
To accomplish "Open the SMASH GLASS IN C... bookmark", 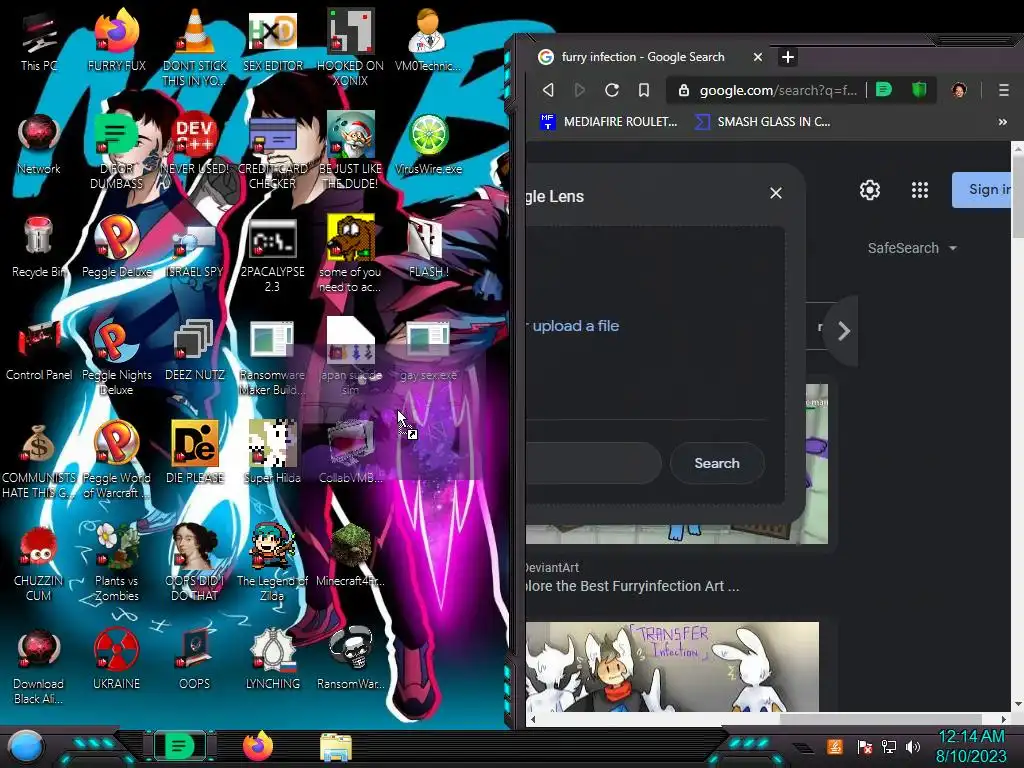I will pos(762,121).
